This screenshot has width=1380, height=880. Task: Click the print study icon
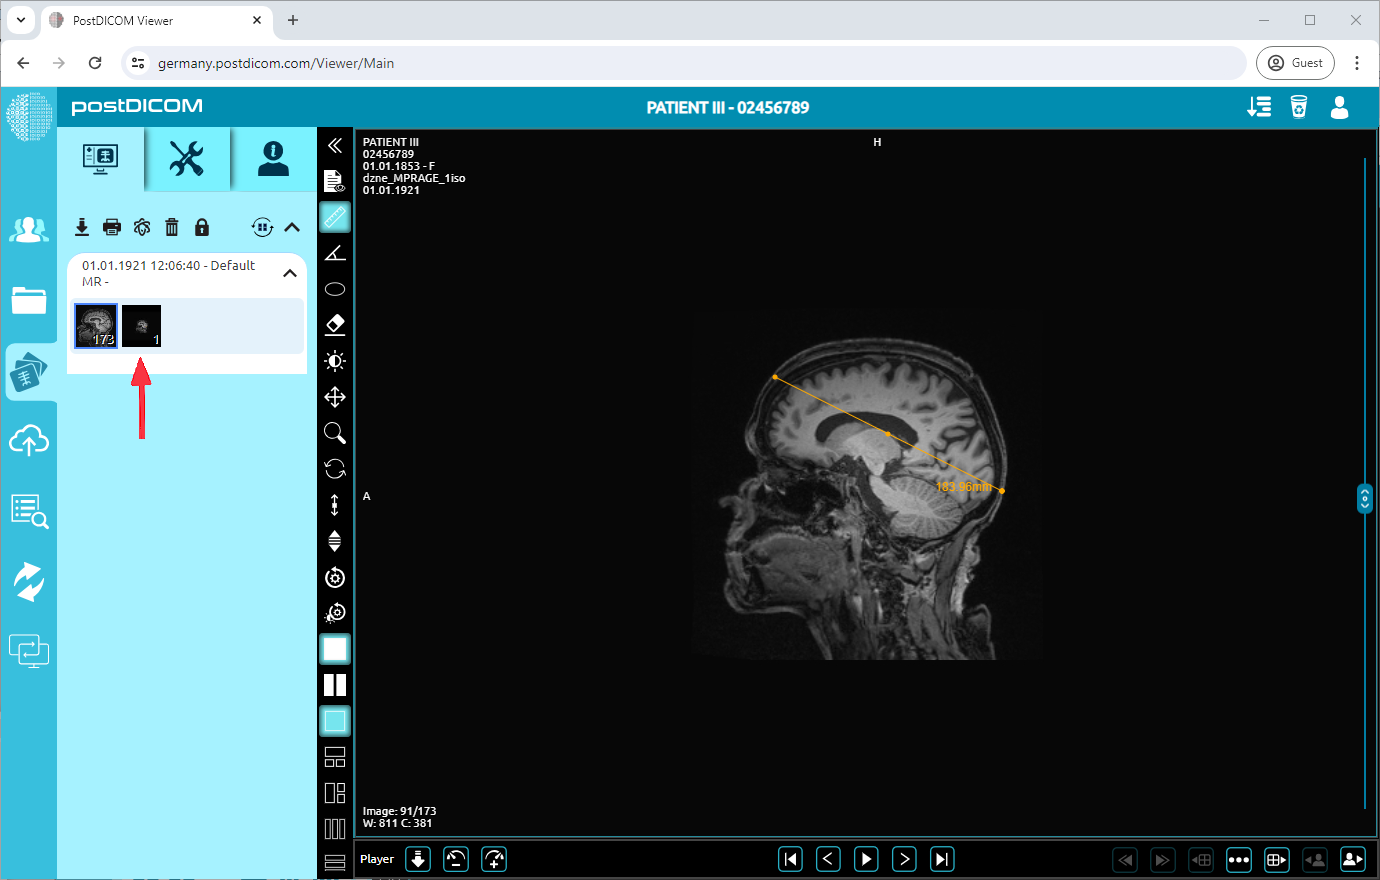pos(112,227)
